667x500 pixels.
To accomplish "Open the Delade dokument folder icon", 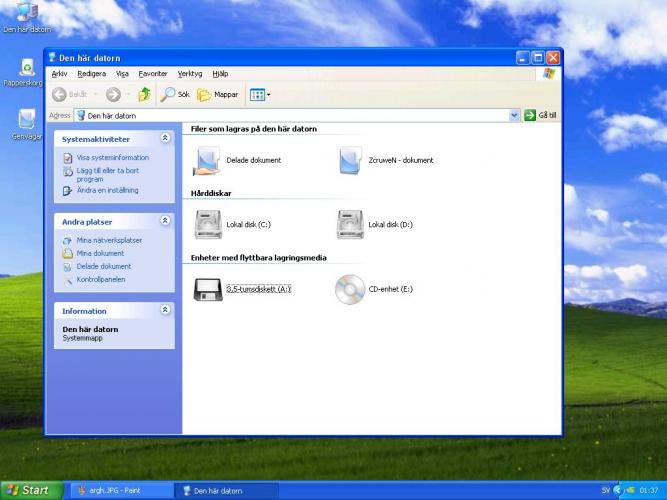I will point(208,160).
